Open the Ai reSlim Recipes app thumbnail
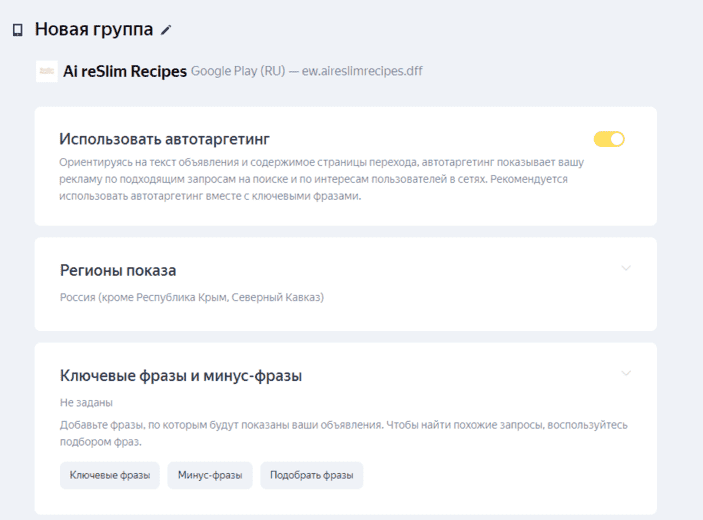 tap(47, 71)
